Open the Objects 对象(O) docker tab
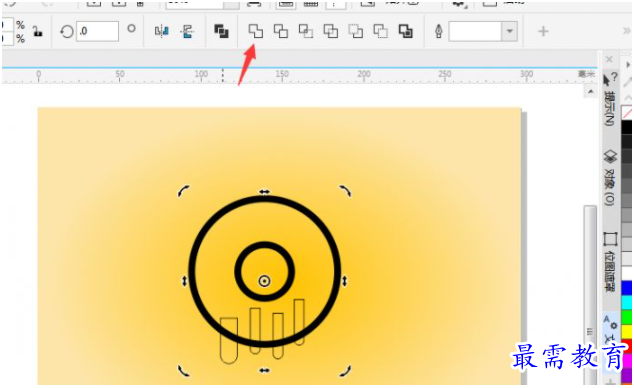This screenshot has width=634, height=388. (x=610, y=178)
